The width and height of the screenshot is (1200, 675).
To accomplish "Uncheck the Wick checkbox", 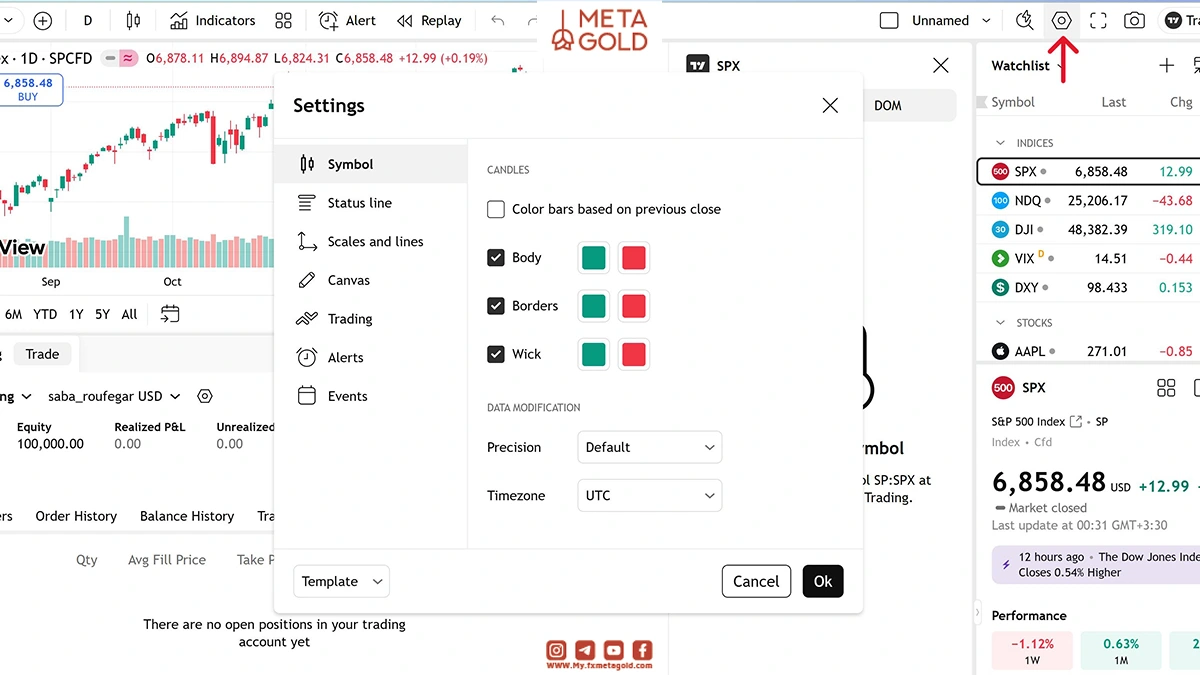I will [x=496, y=354].
